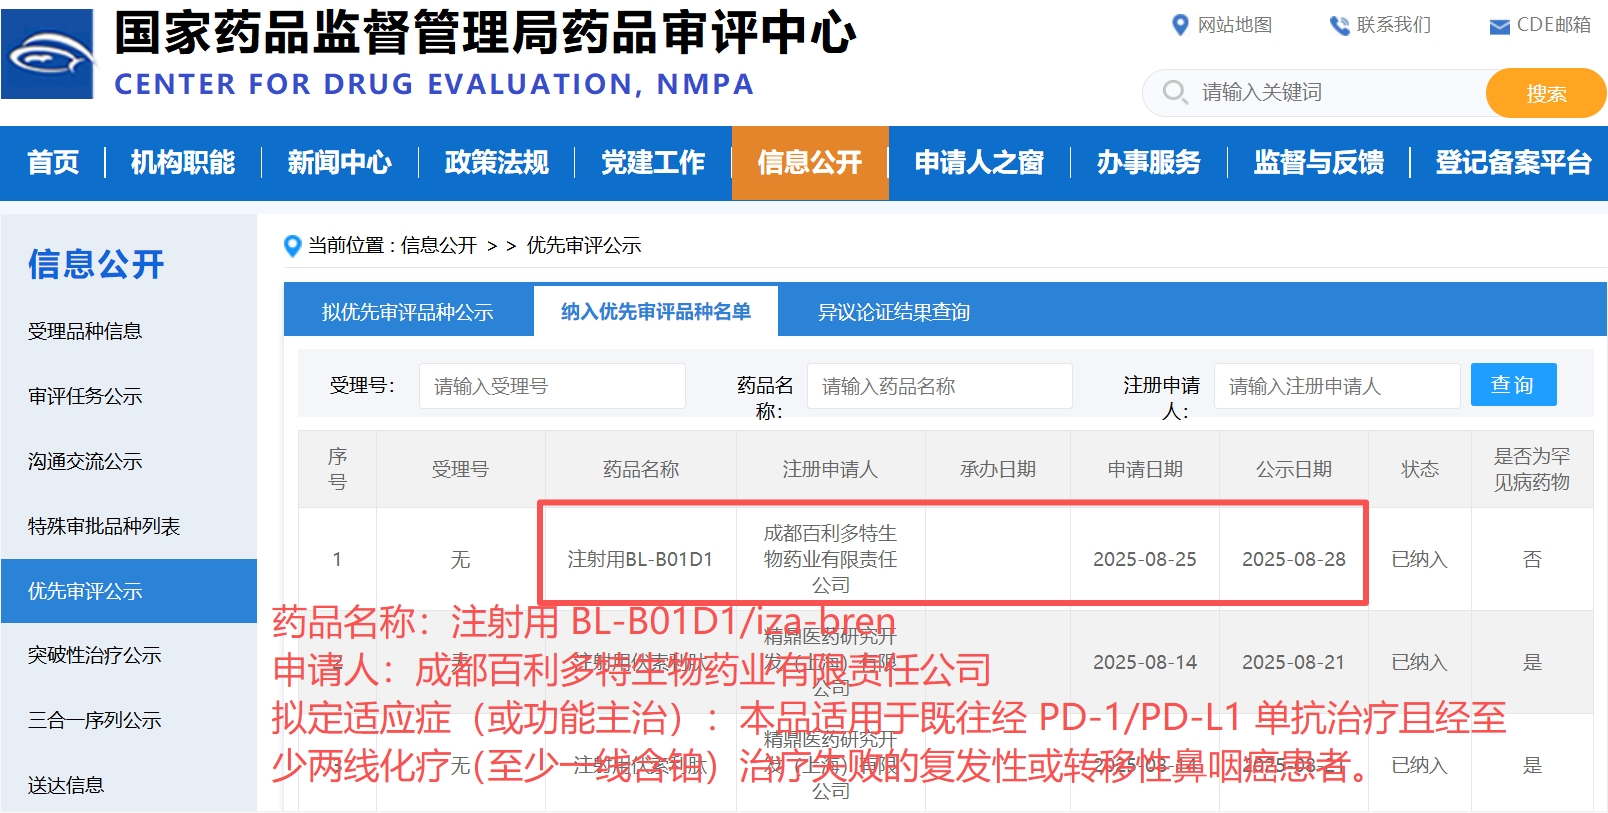Click 信息公开 in breadcrumb
The image size is (1608, 813).
(x=439, y=245)
